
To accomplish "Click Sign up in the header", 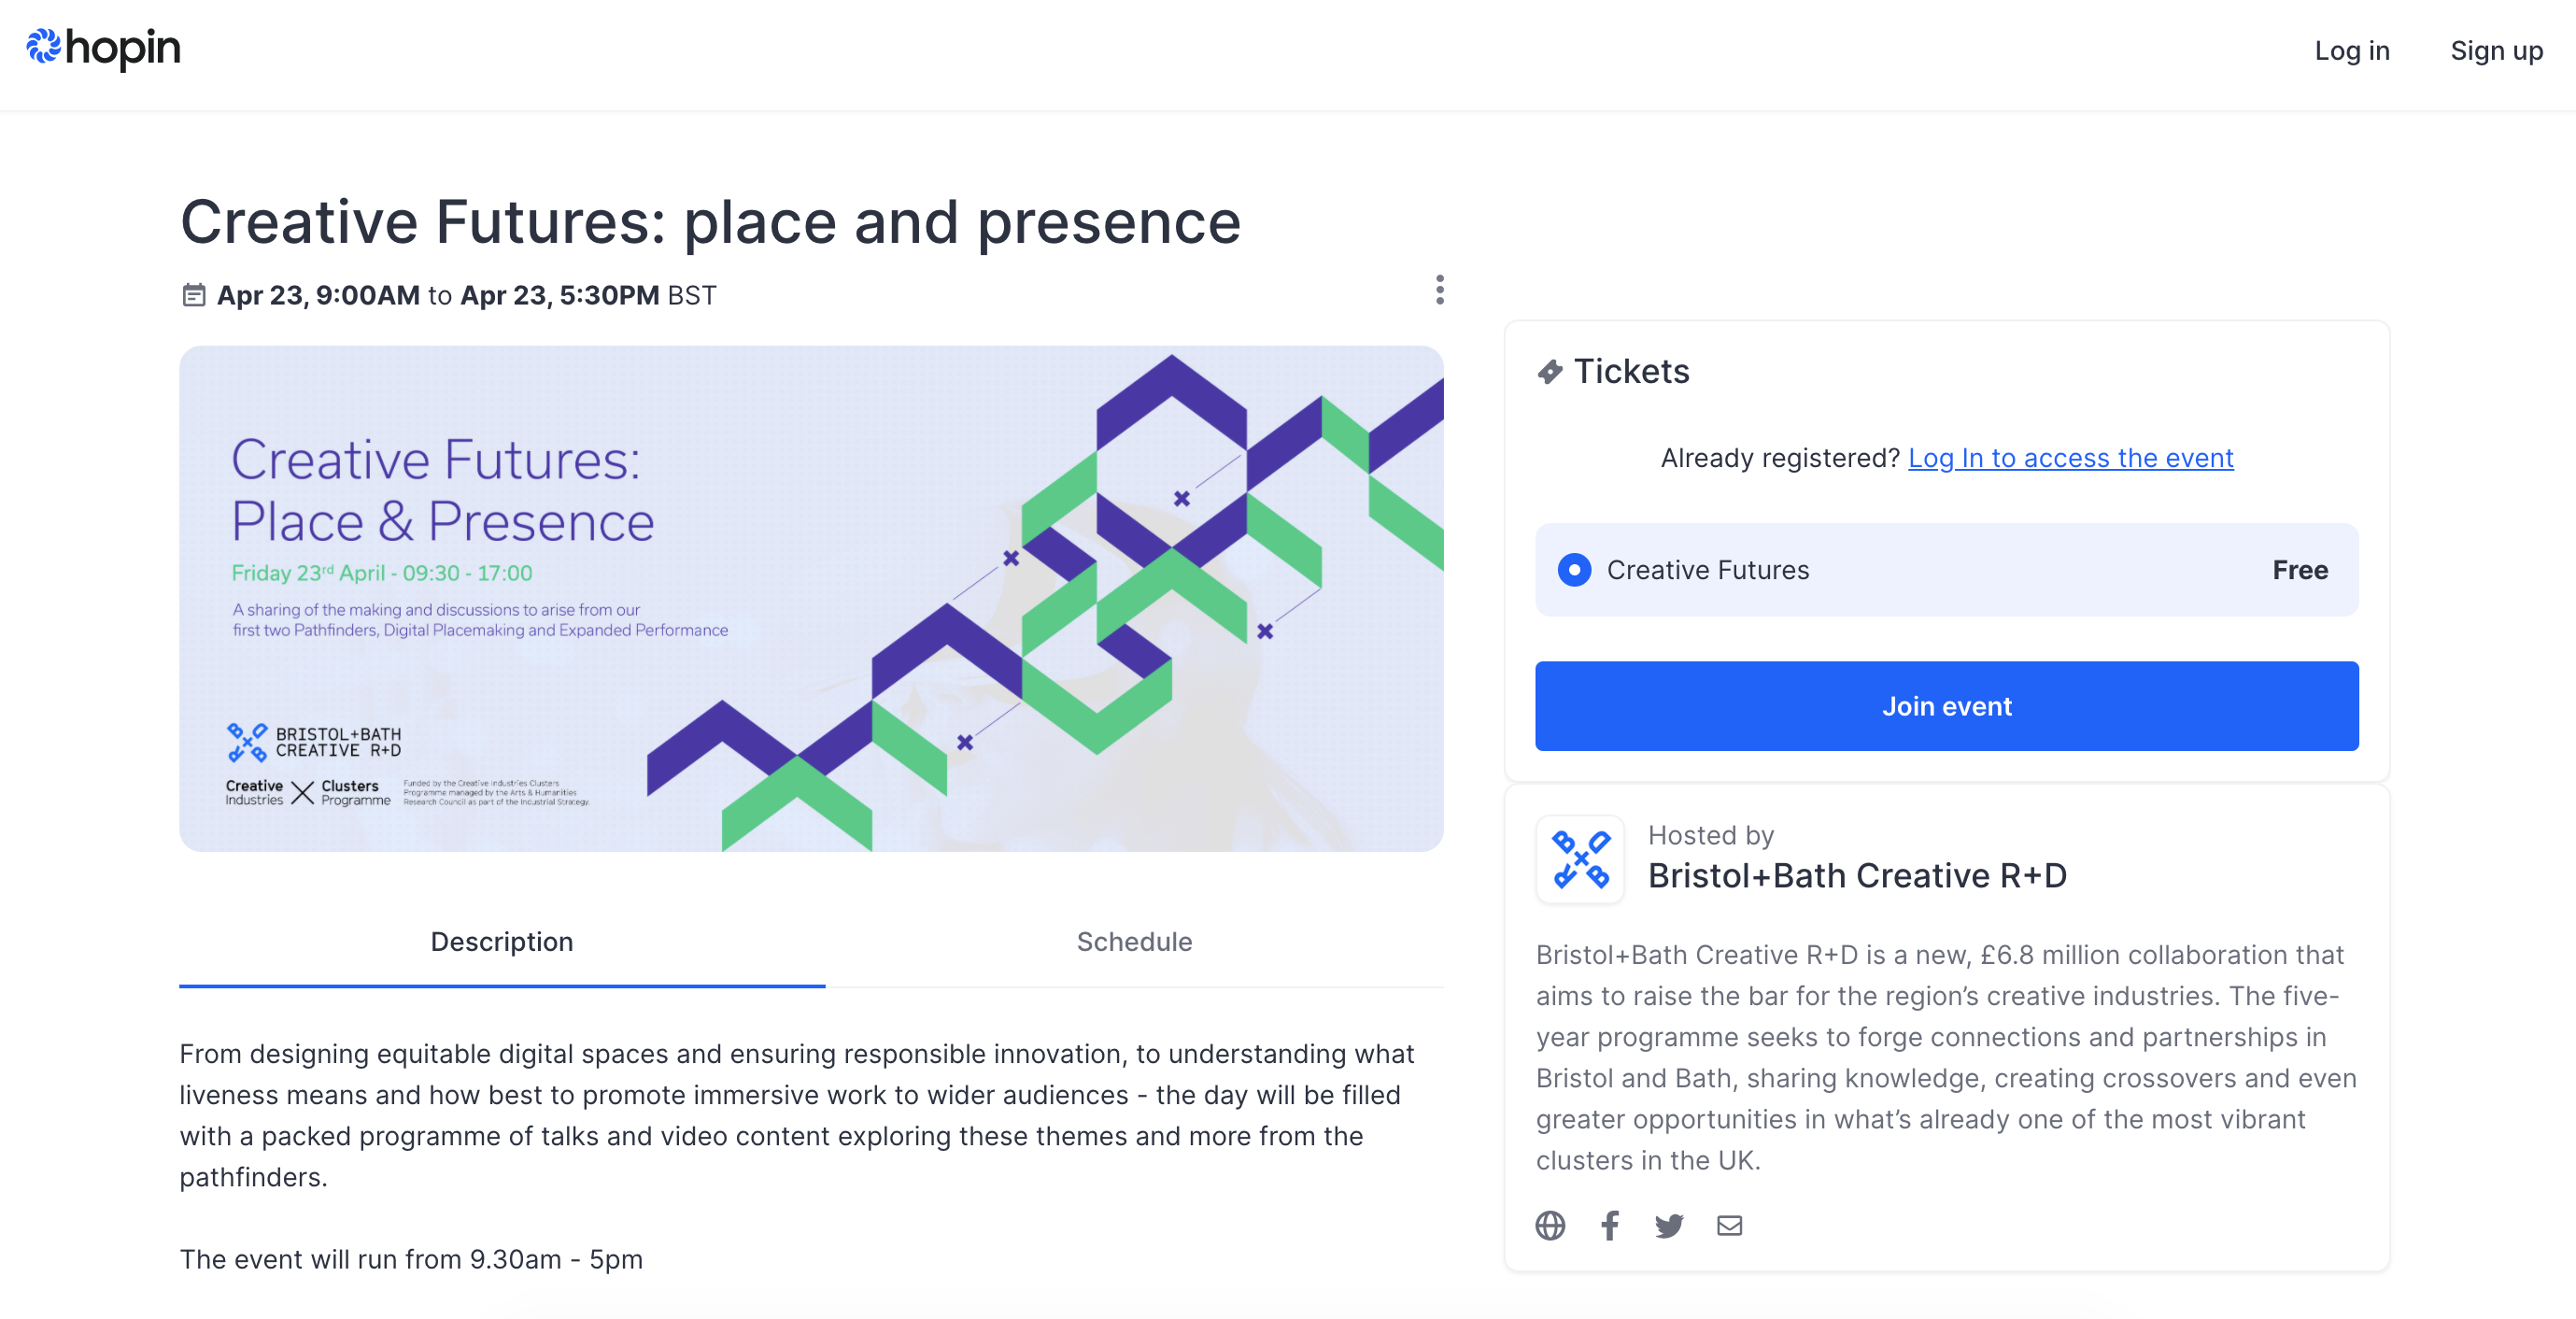I will [2496, 50].
